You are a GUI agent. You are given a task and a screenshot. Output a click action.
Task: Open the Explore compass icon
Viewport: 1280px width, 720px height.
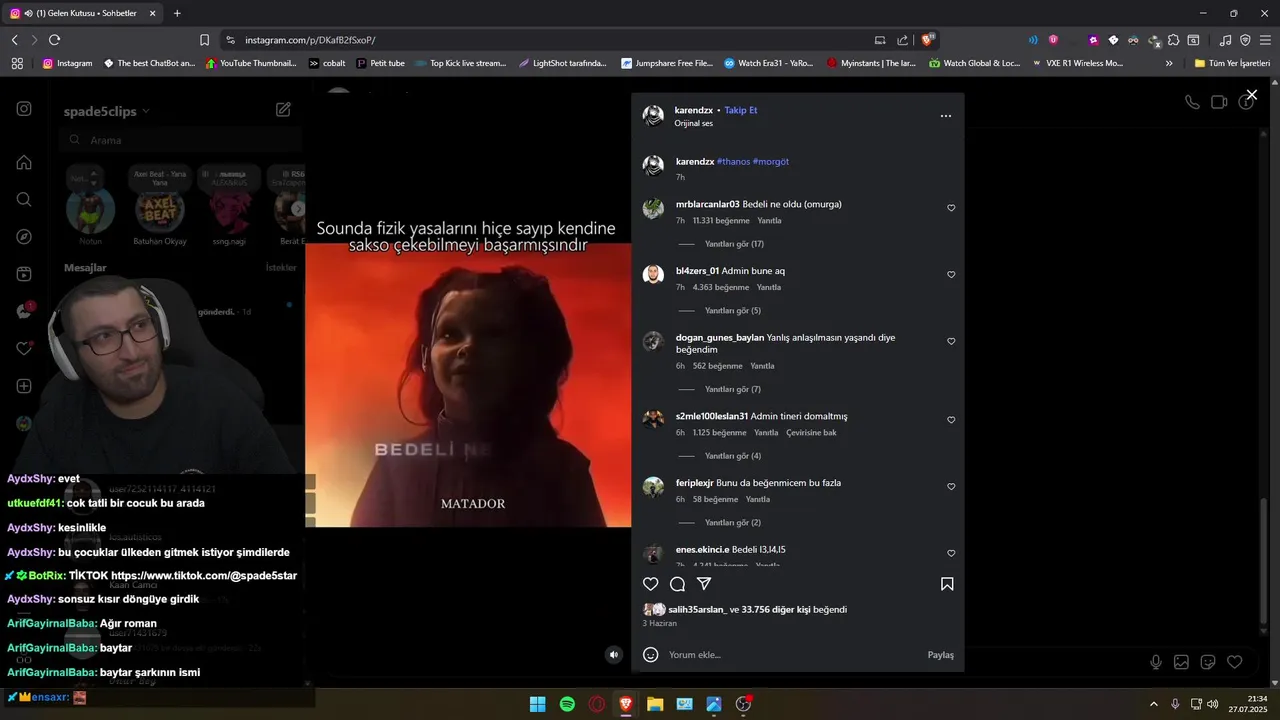coord(24,237)
